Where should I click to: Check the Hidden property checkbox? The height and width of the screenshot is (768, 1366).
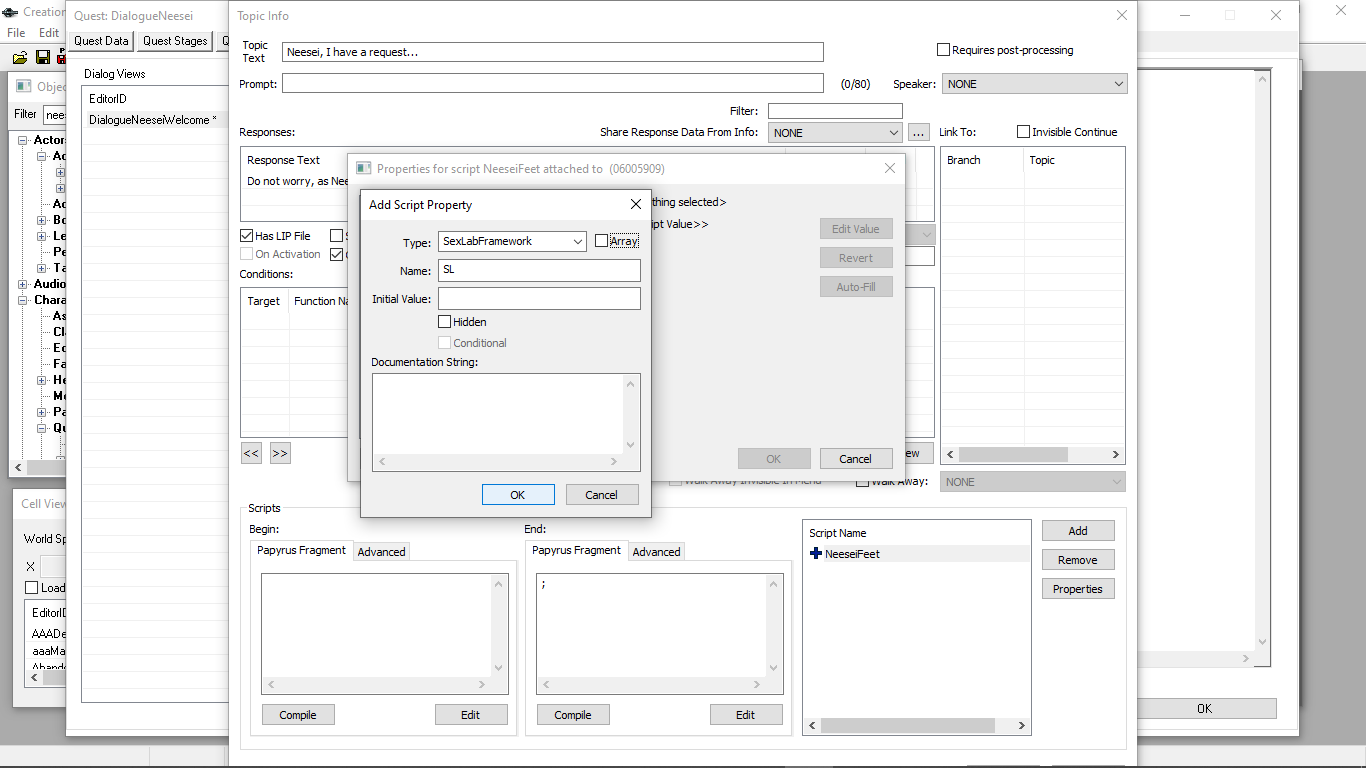tap(445, 322)
